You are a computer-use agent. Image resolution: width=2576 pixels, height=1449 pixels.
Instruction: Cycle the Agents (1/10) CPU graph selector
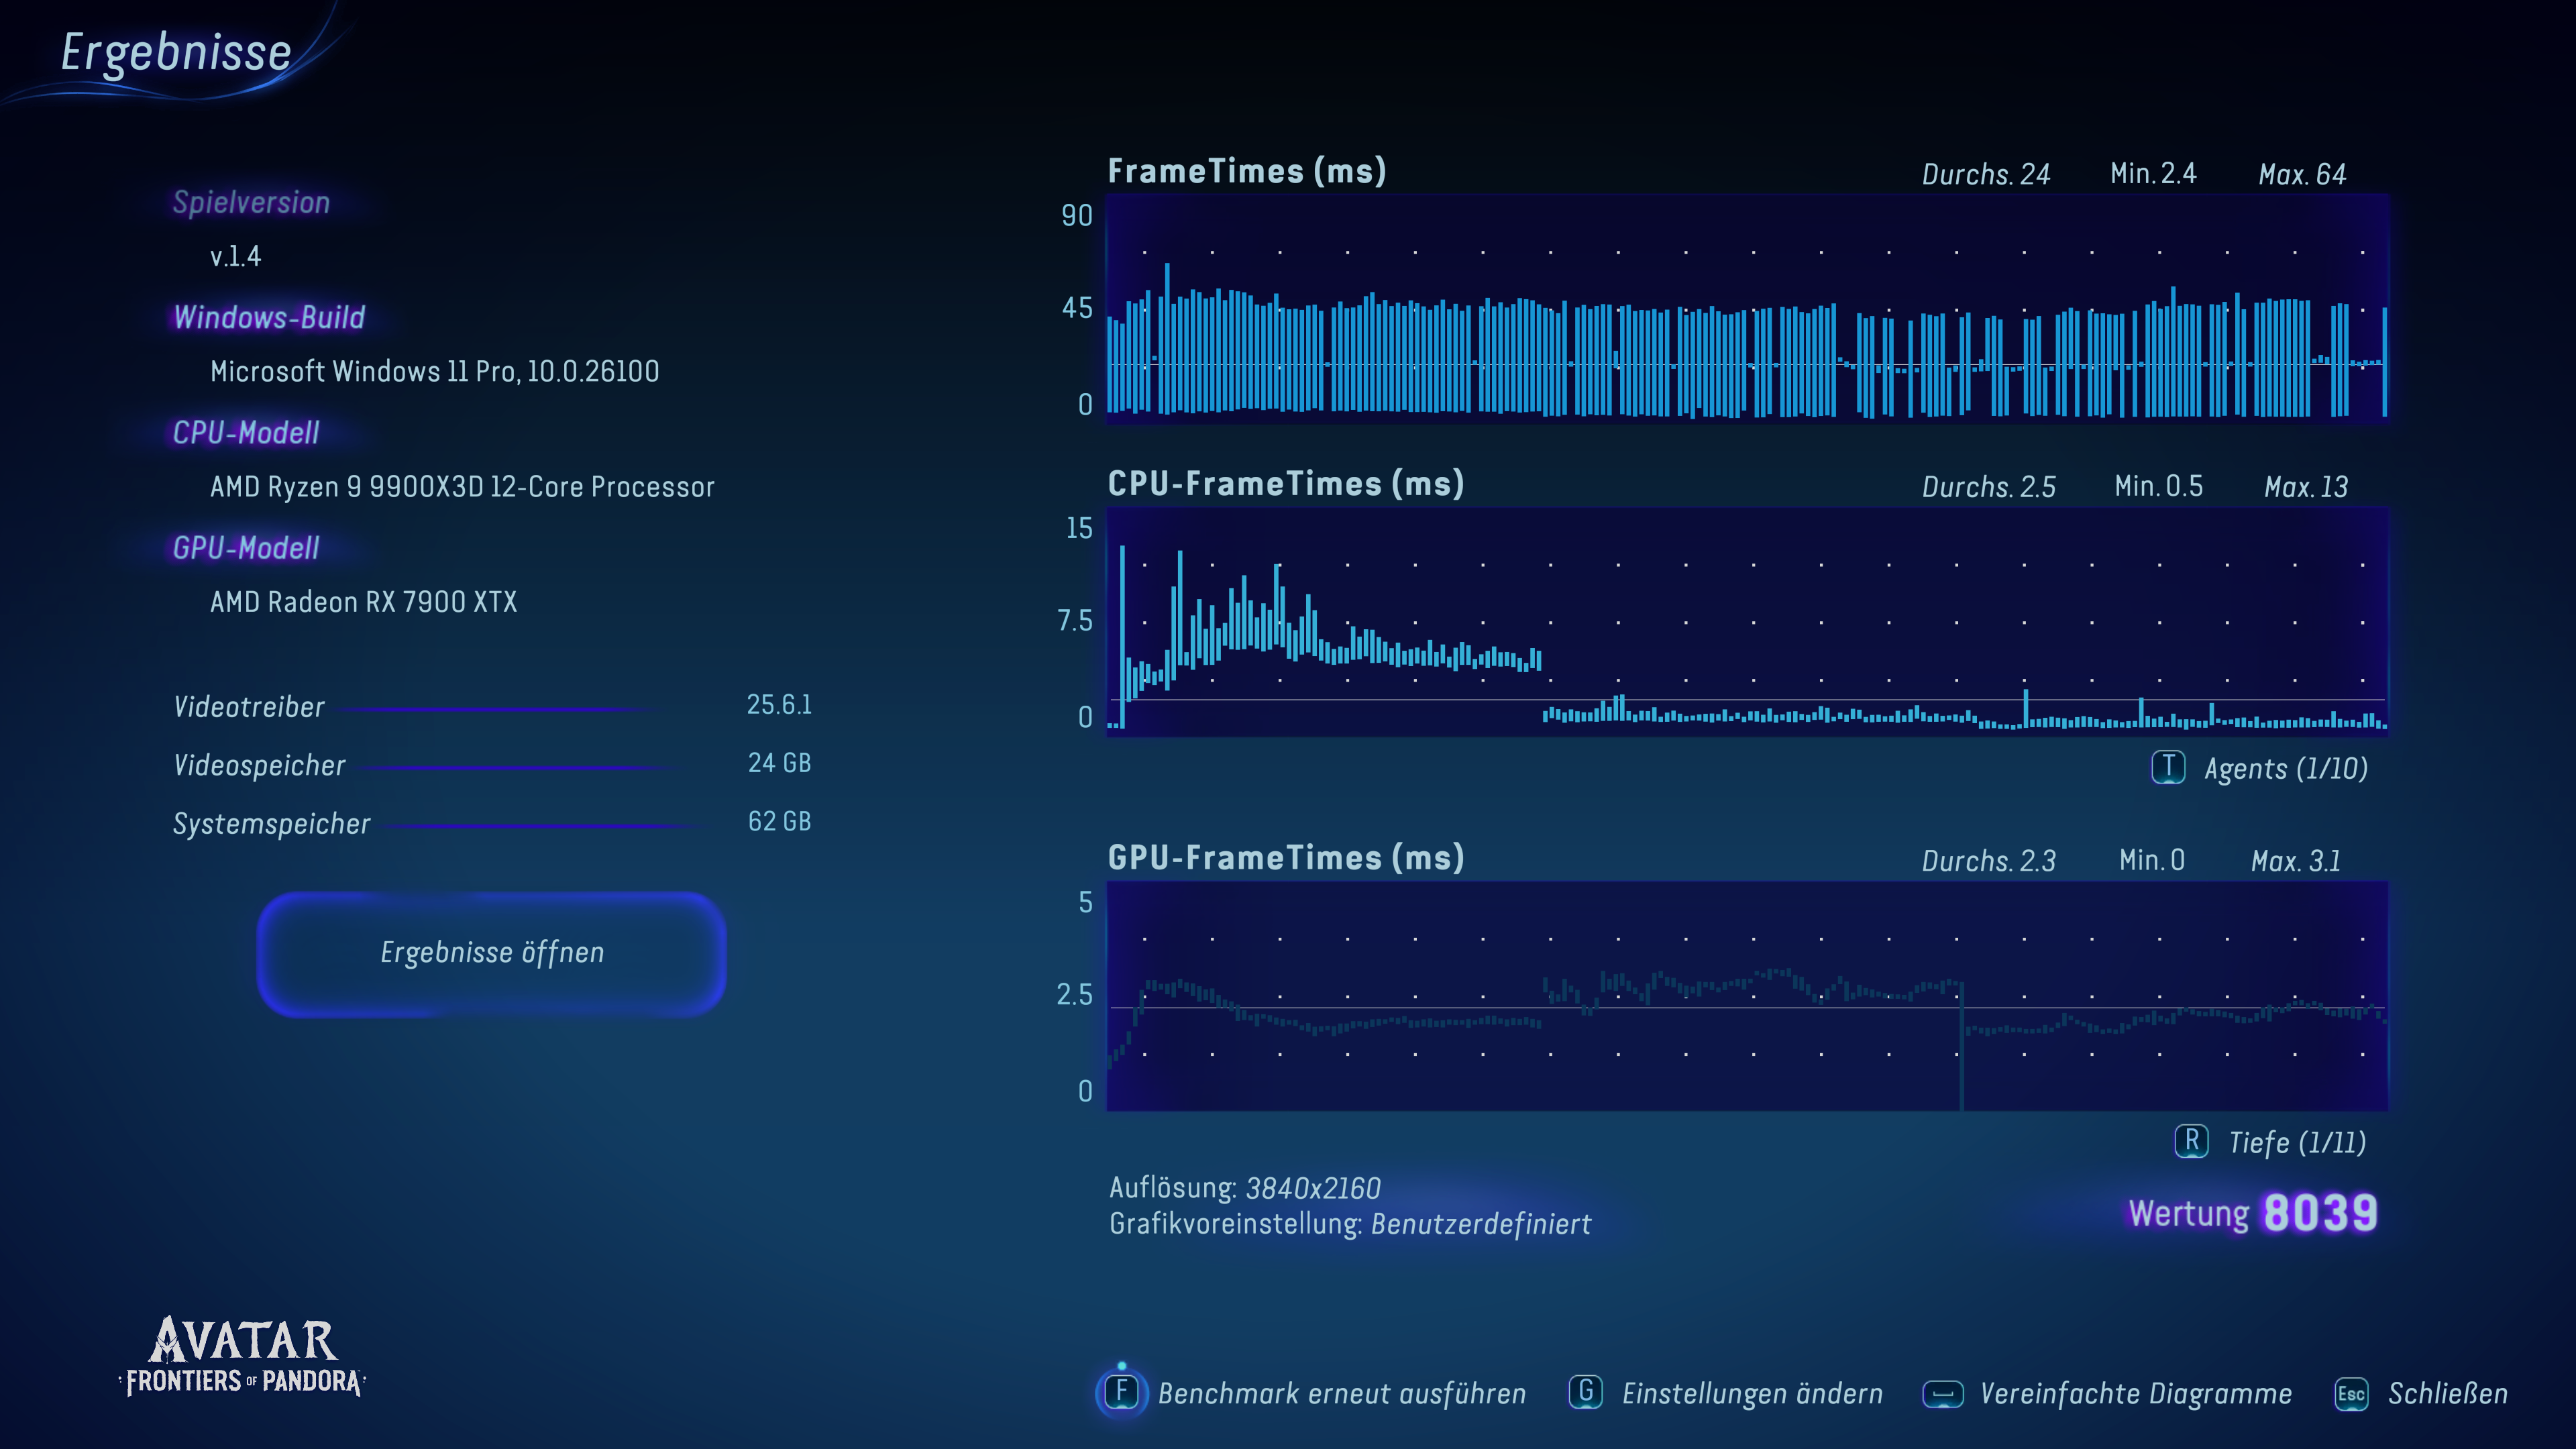tap(2285, 768)
